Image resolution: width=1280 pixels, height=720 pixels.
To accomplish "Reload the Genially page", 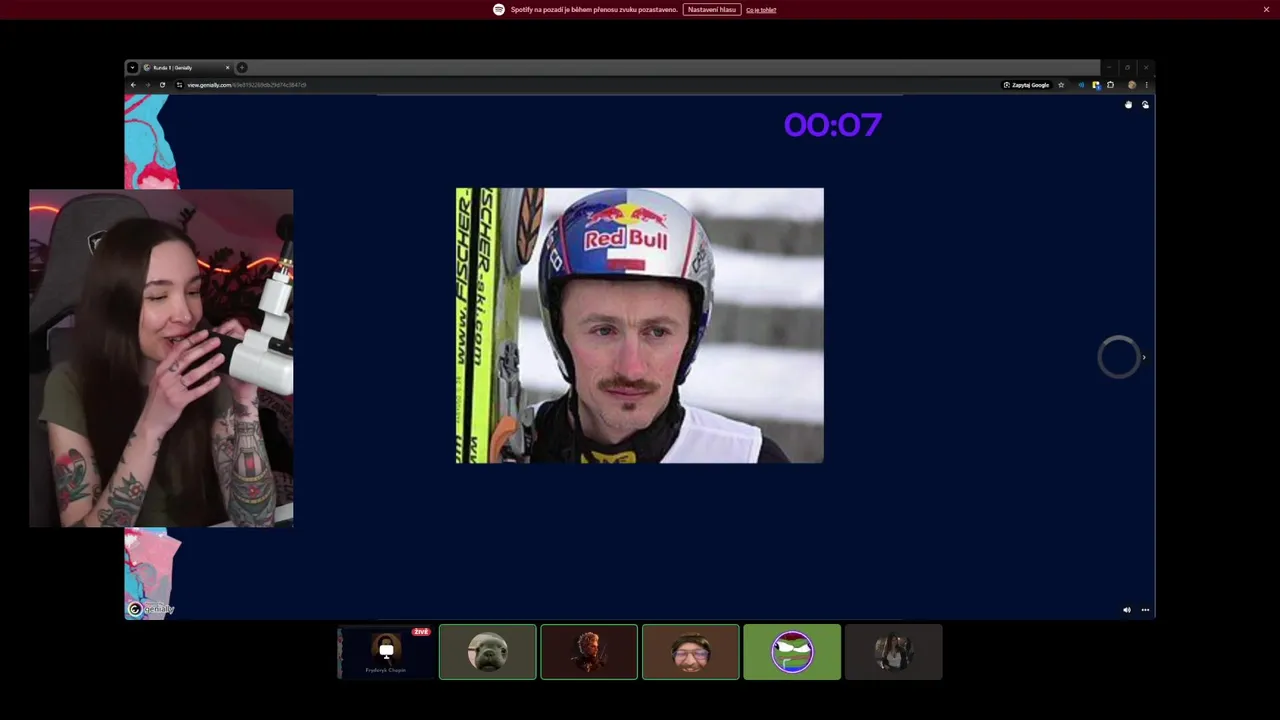I will 162,85.
